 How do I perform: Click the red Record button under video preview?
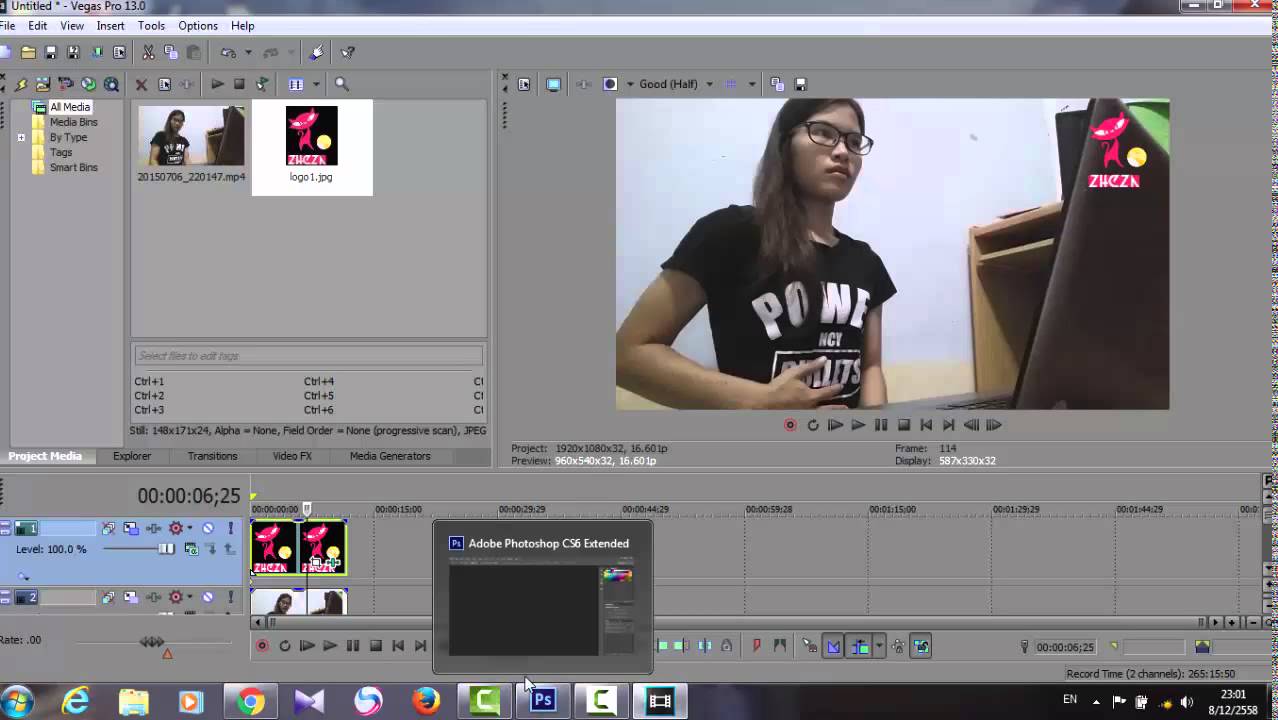(x=790, y=425)
